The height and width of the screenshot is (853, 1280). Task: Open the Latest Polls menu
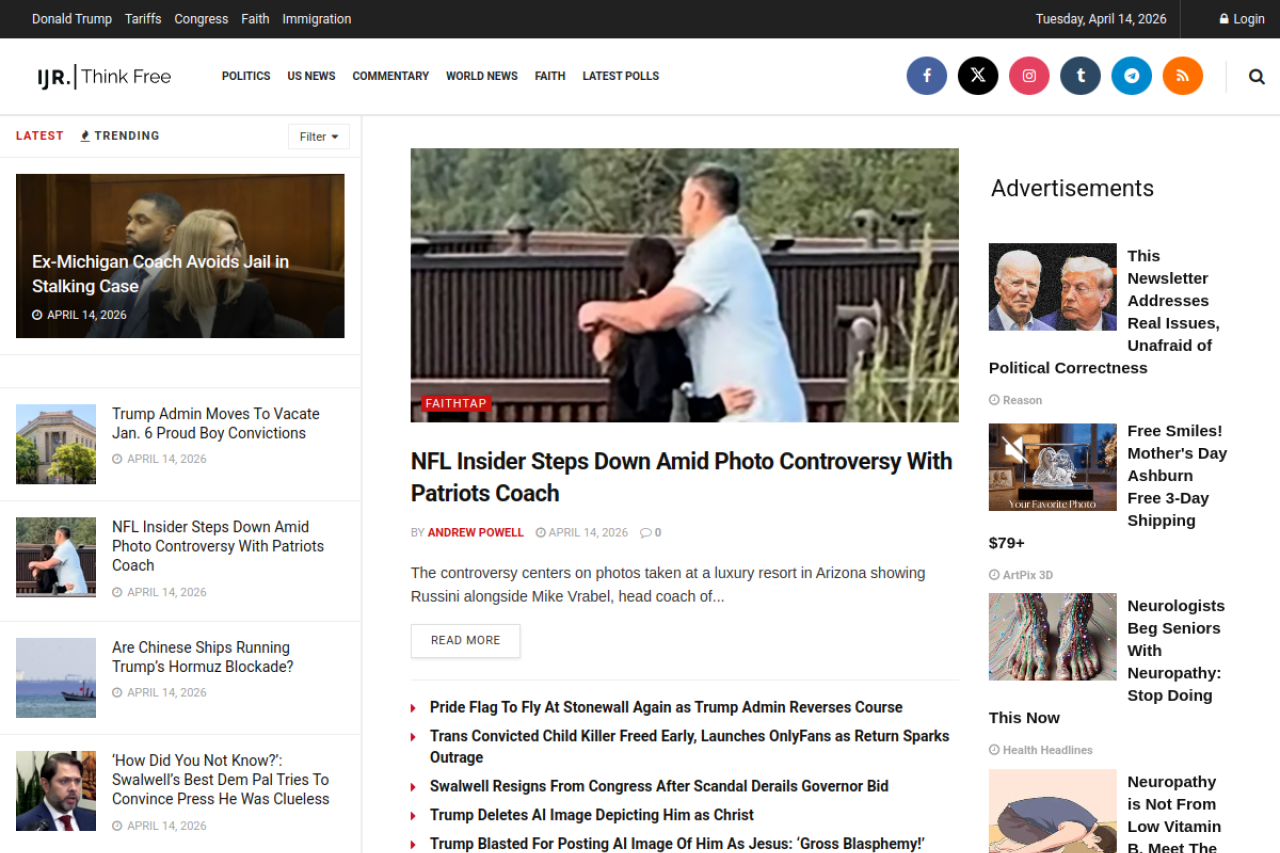click(621, 76)
